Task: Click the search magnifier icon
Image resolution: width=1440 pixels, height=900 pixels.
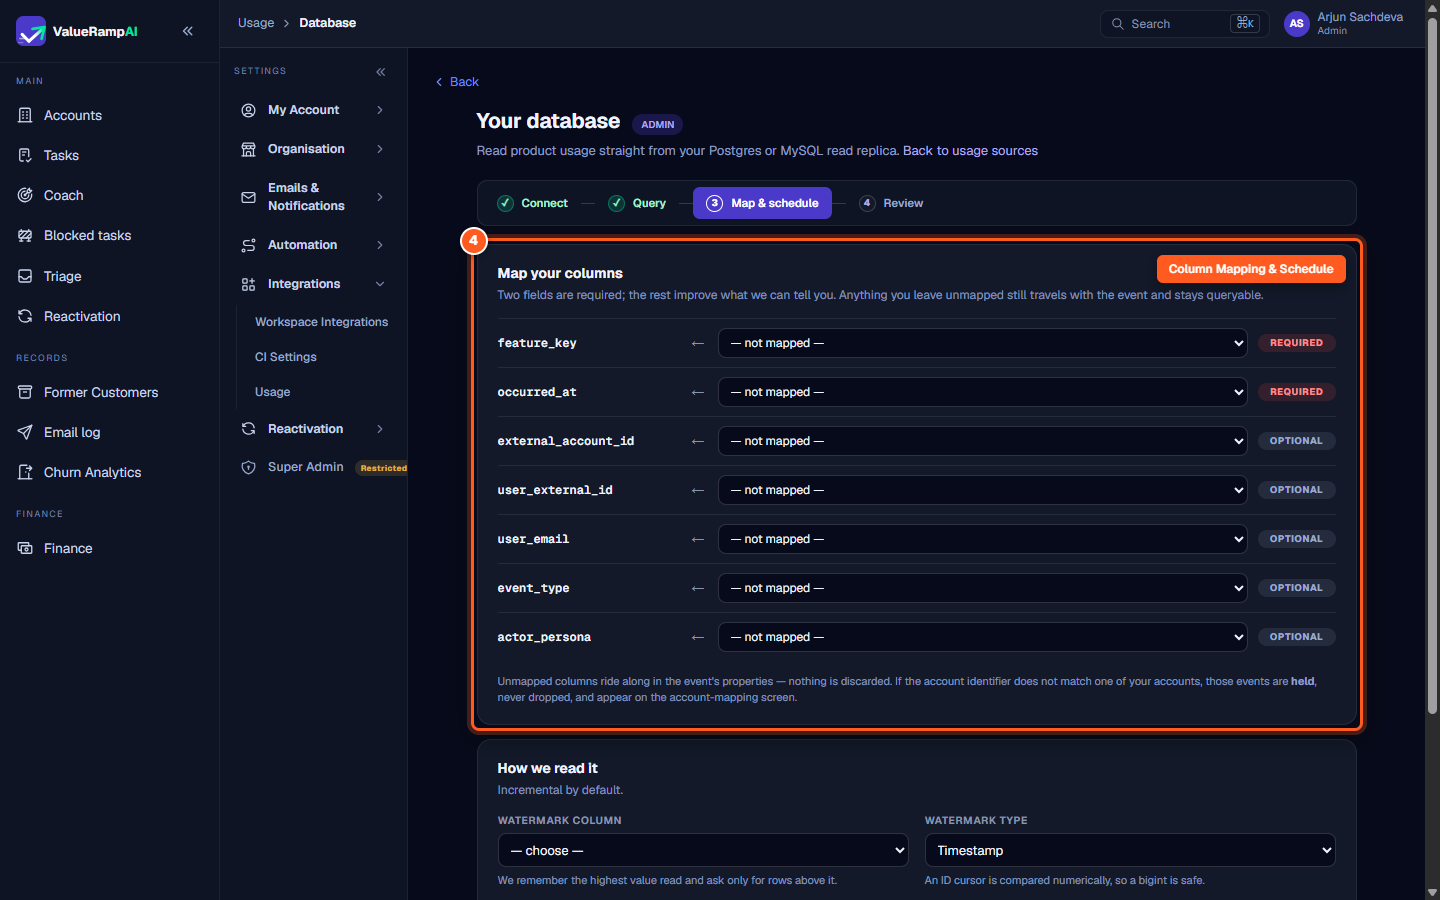Action: pos(1117,24)
